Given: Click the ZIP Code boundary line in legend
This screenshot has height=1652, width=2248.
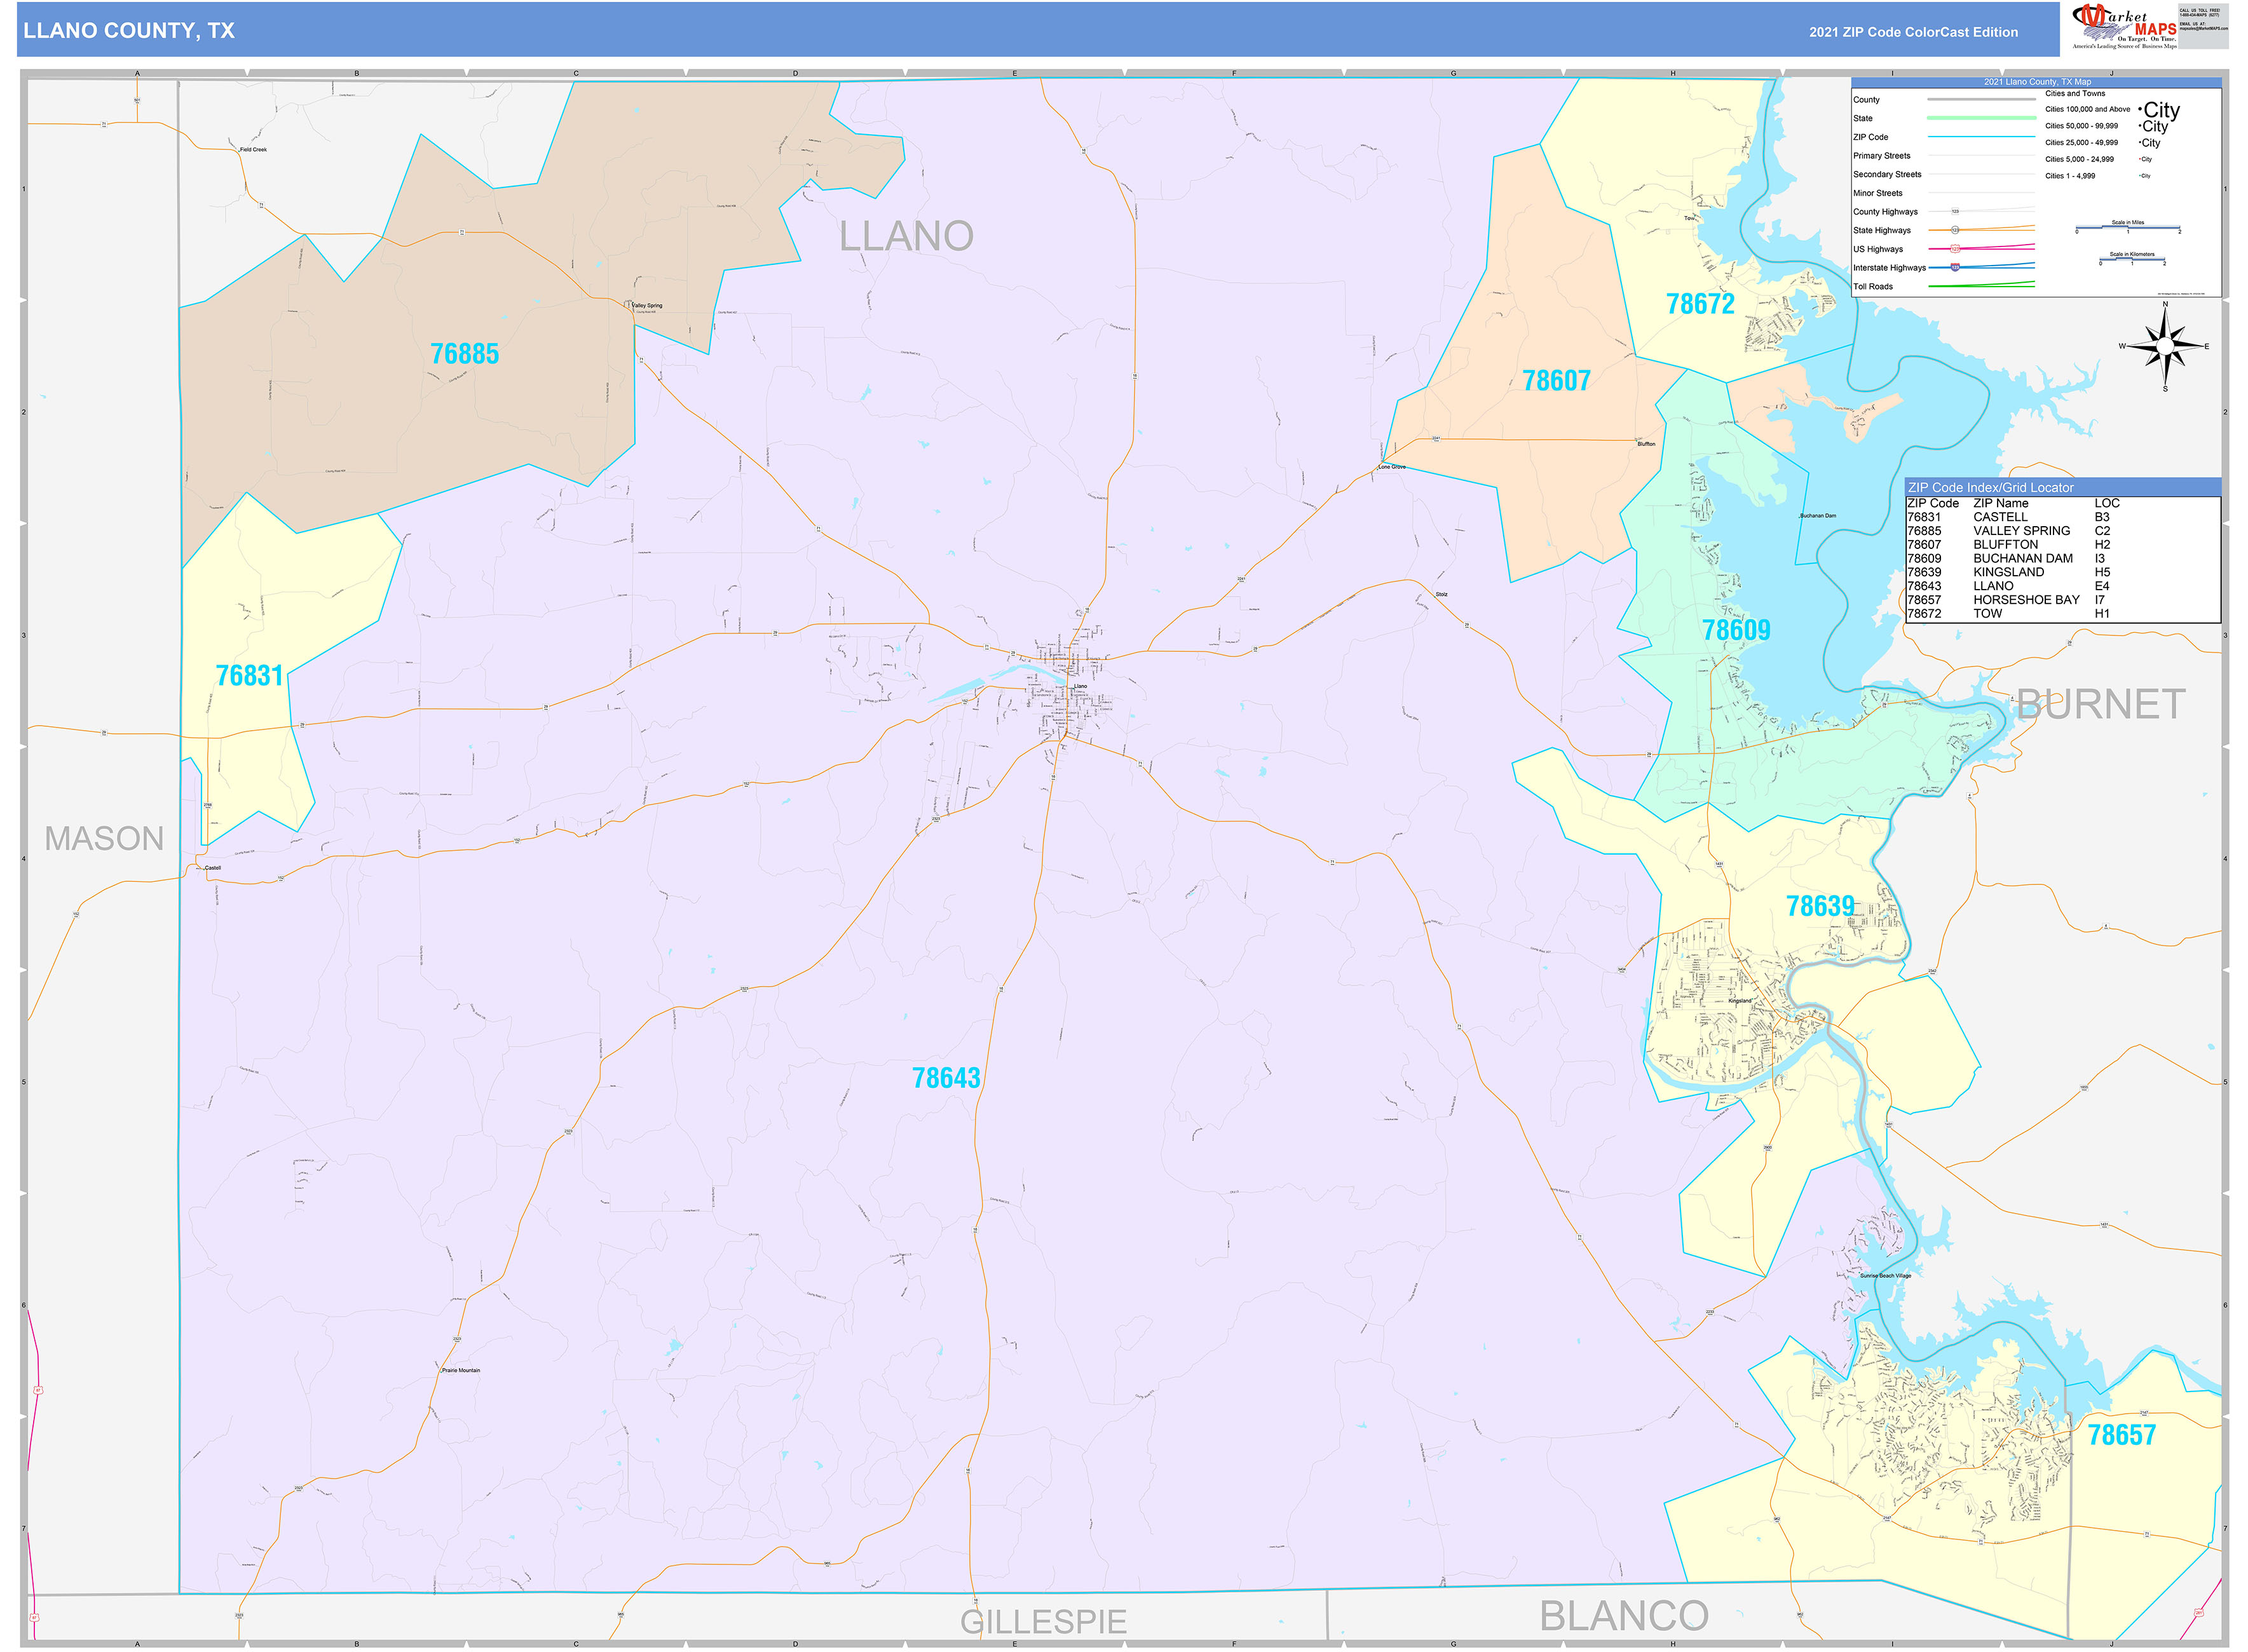Looking at the screenshot, I should (x=1982, y=137).
